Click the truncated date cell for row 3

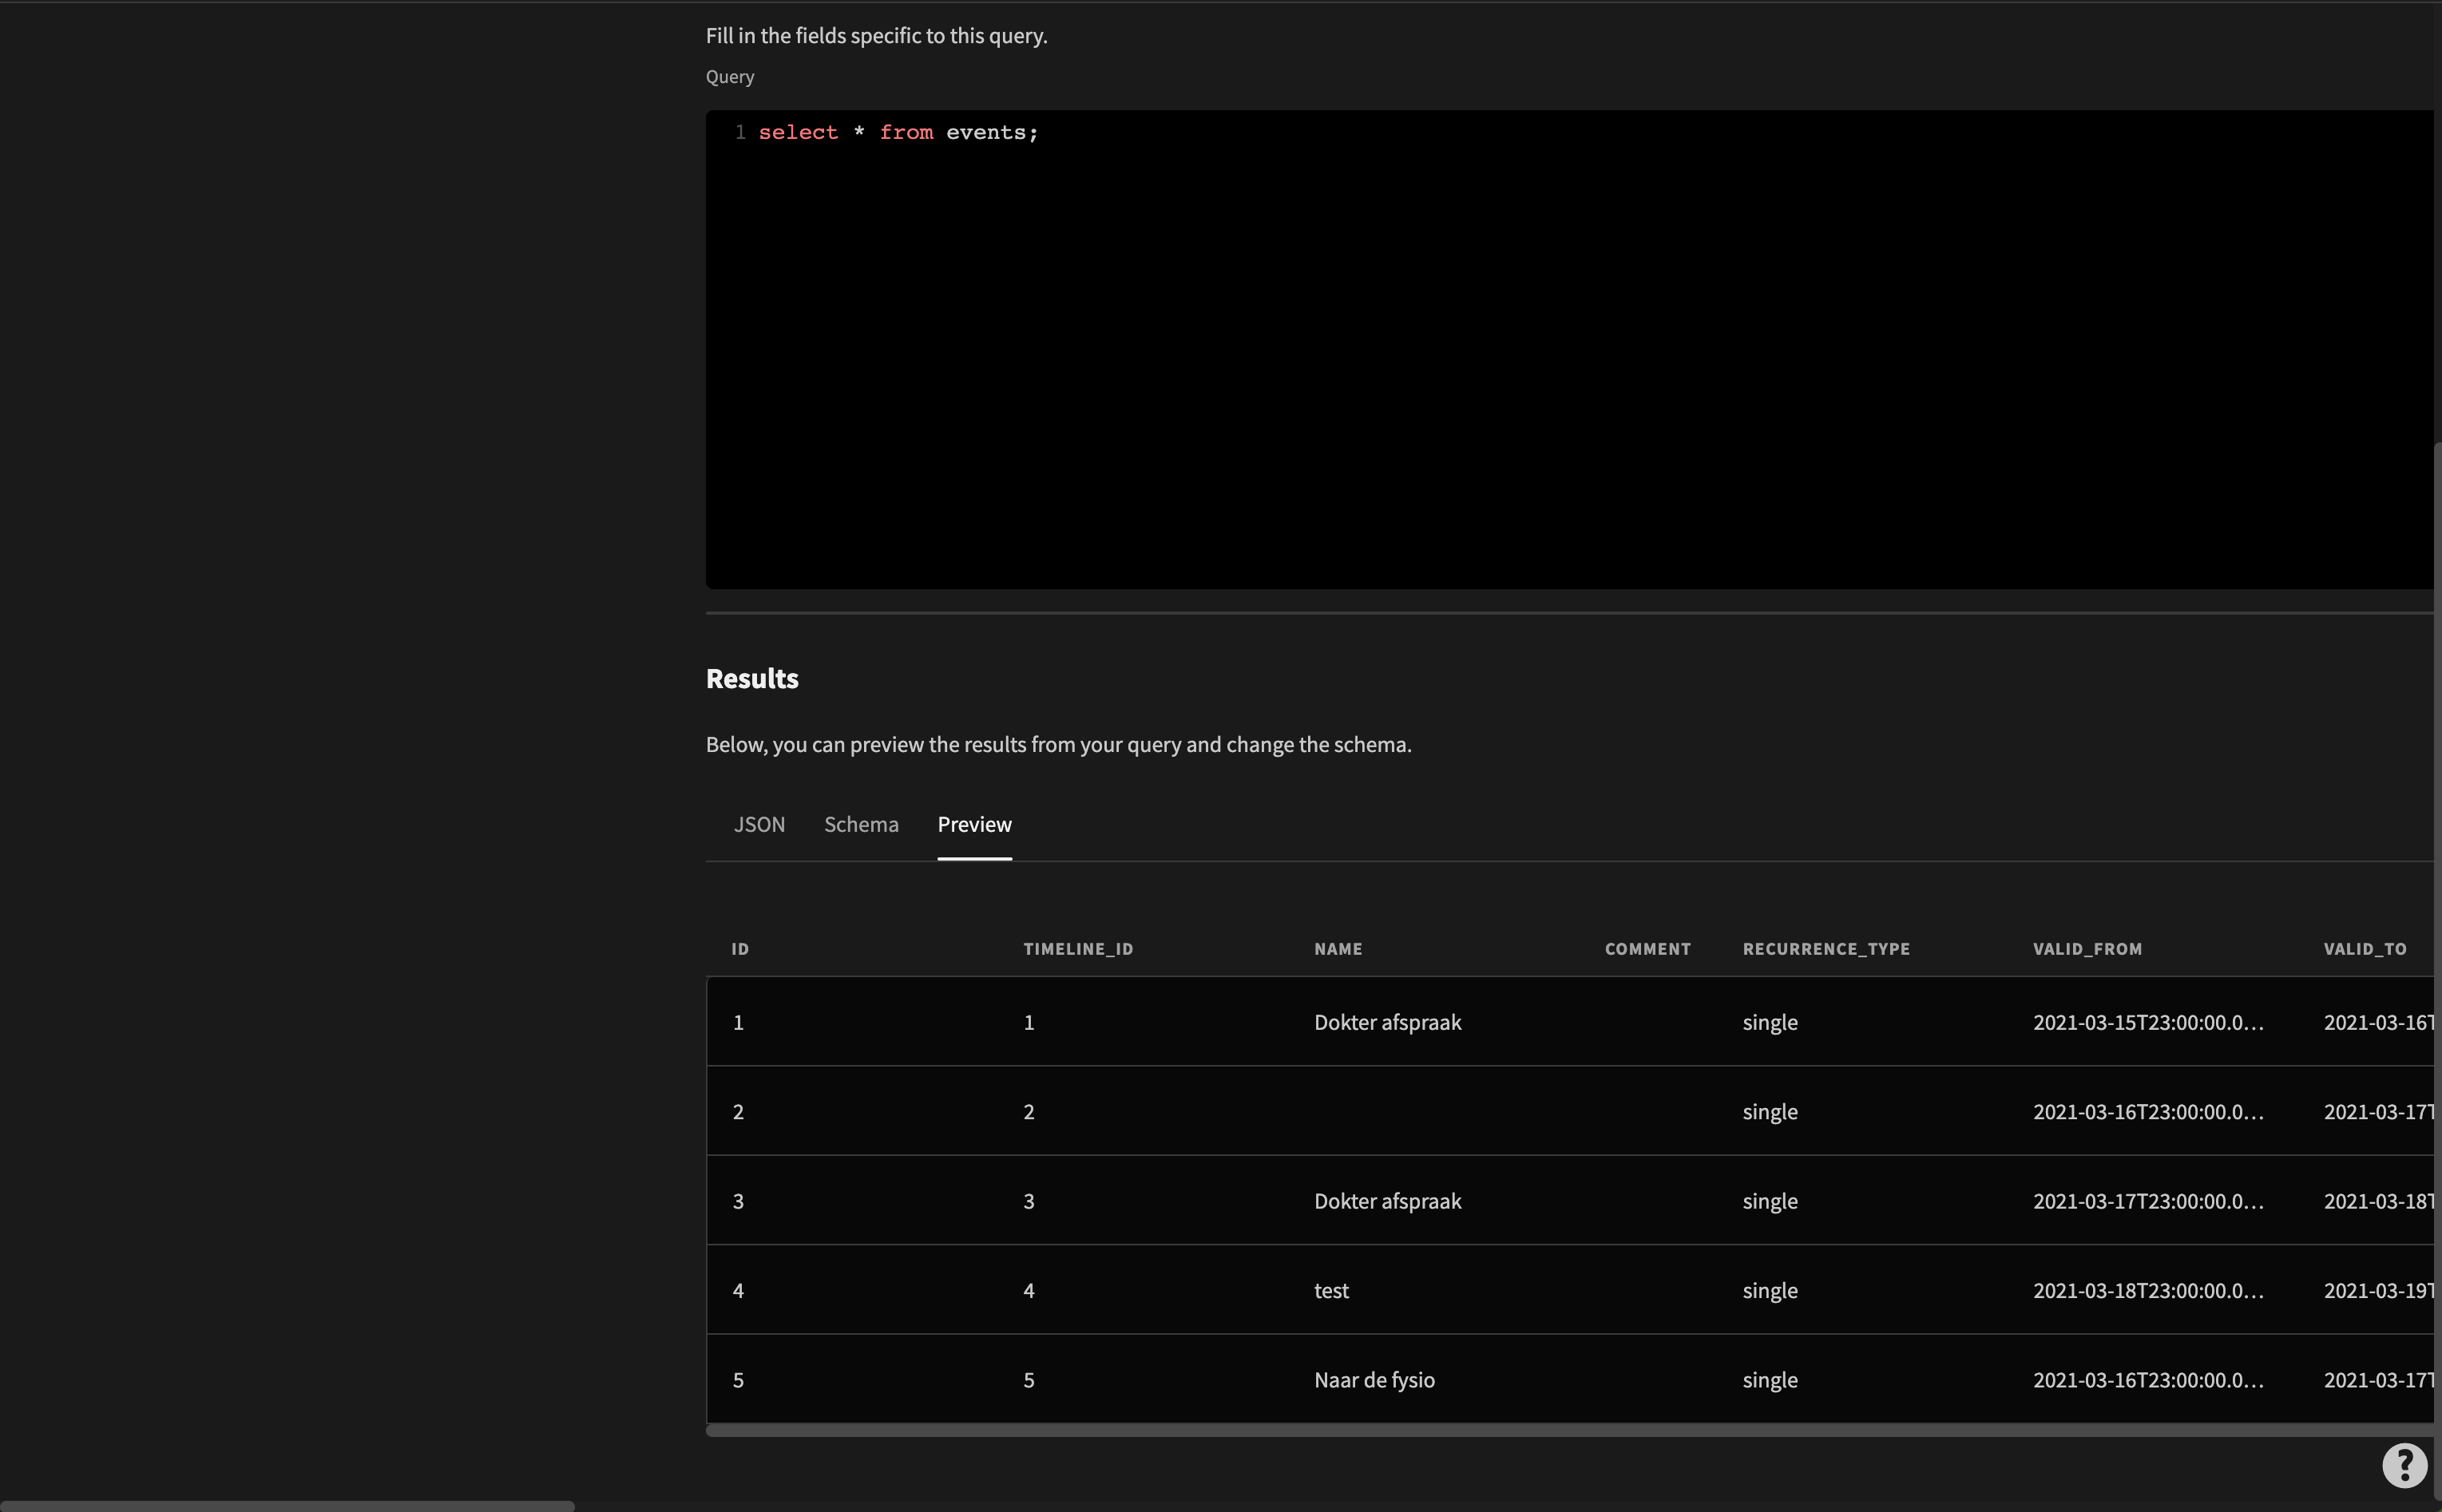2150,1200
